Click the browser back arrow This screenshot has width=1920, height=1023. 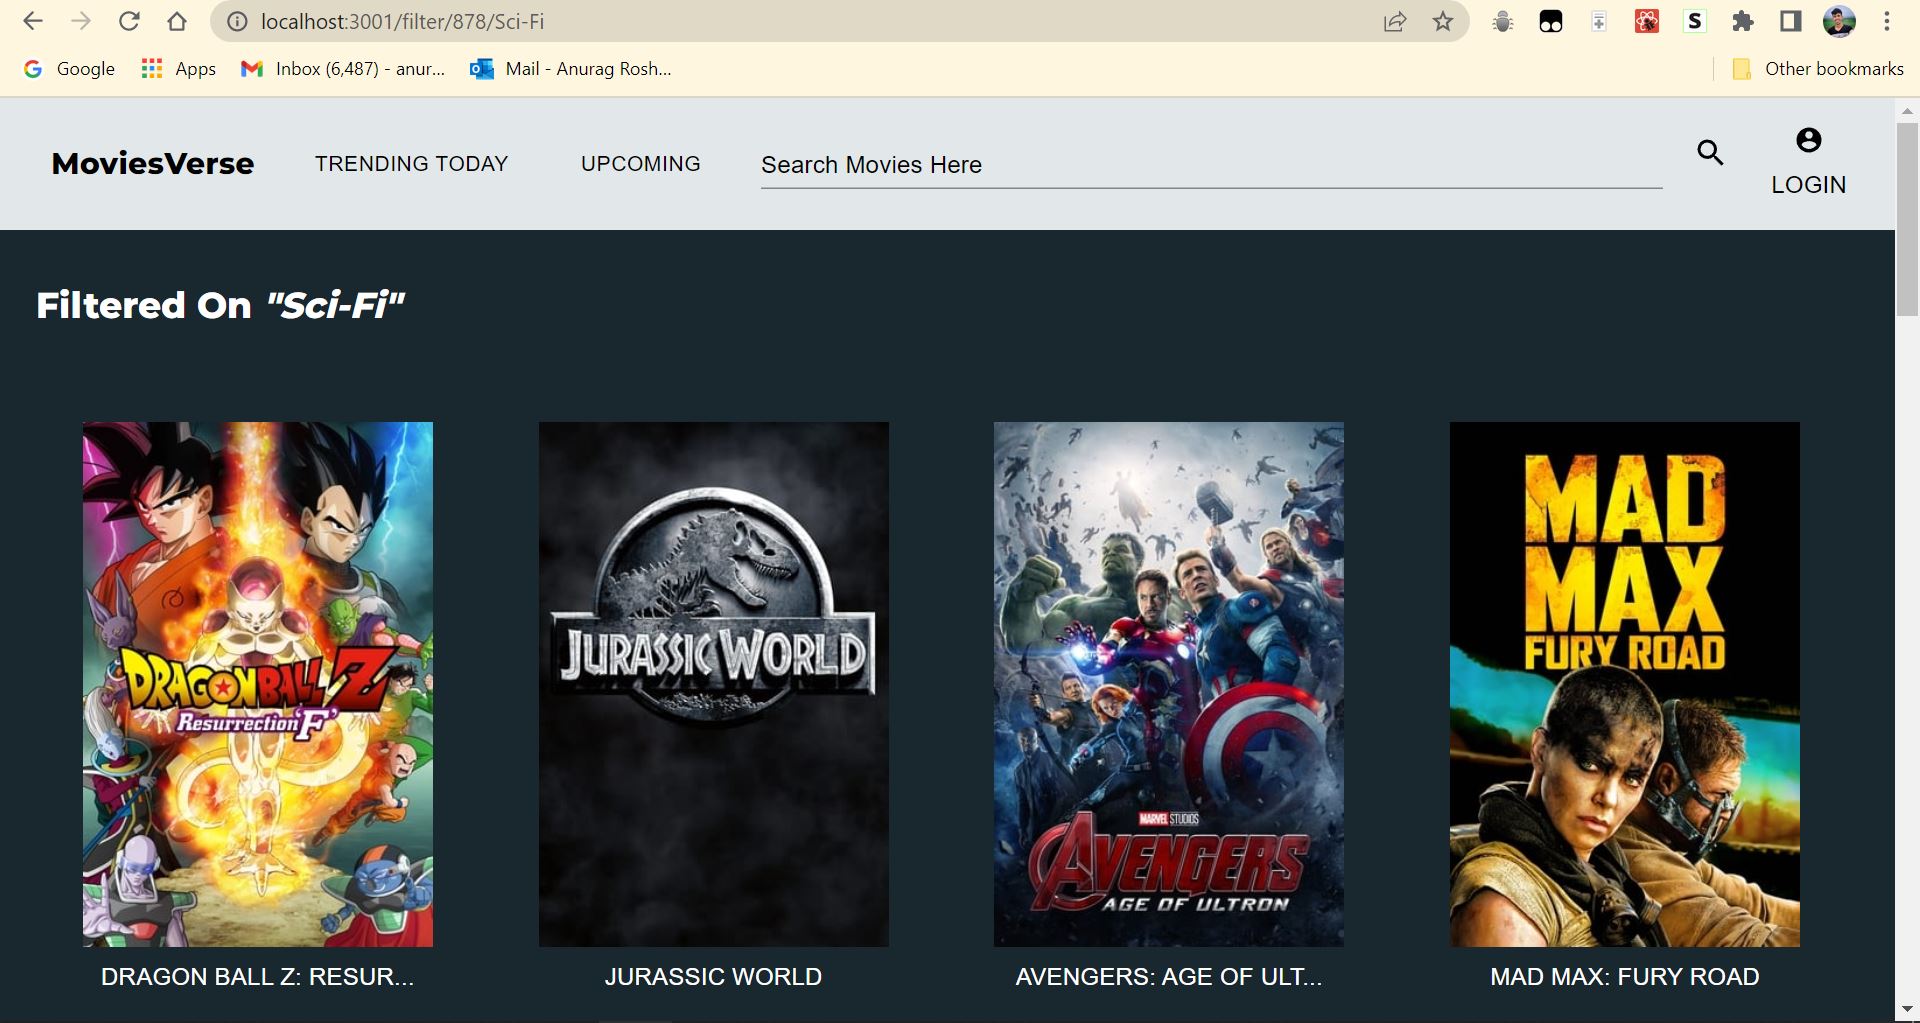[33, 21]
